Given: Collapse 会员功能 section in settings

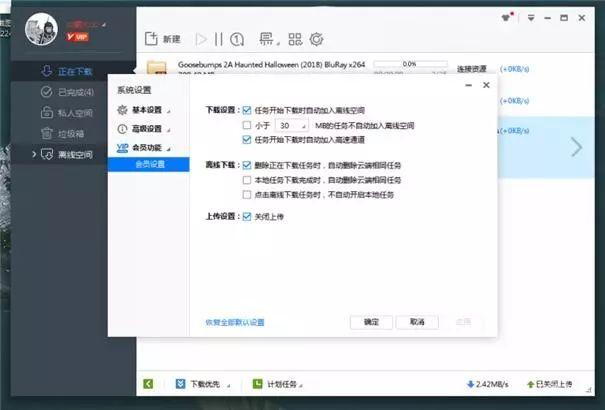Looking at the screenshot, I should (x=149, y=148).
